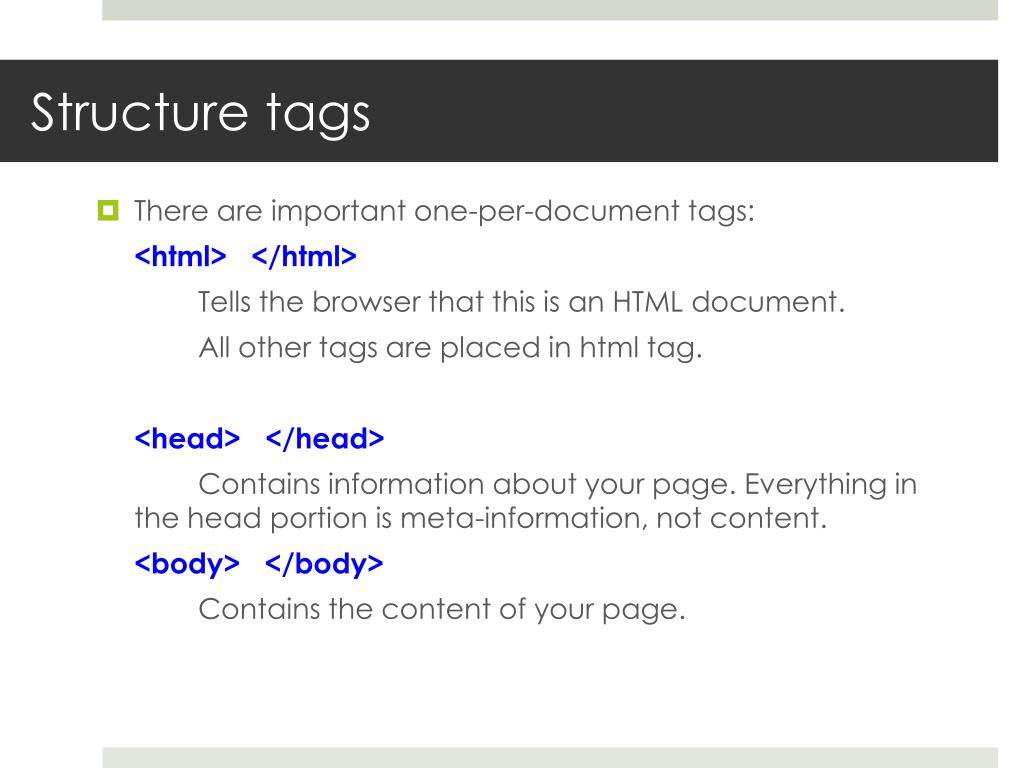Click the gray bar at slide bottom

(x=550, y=758)
